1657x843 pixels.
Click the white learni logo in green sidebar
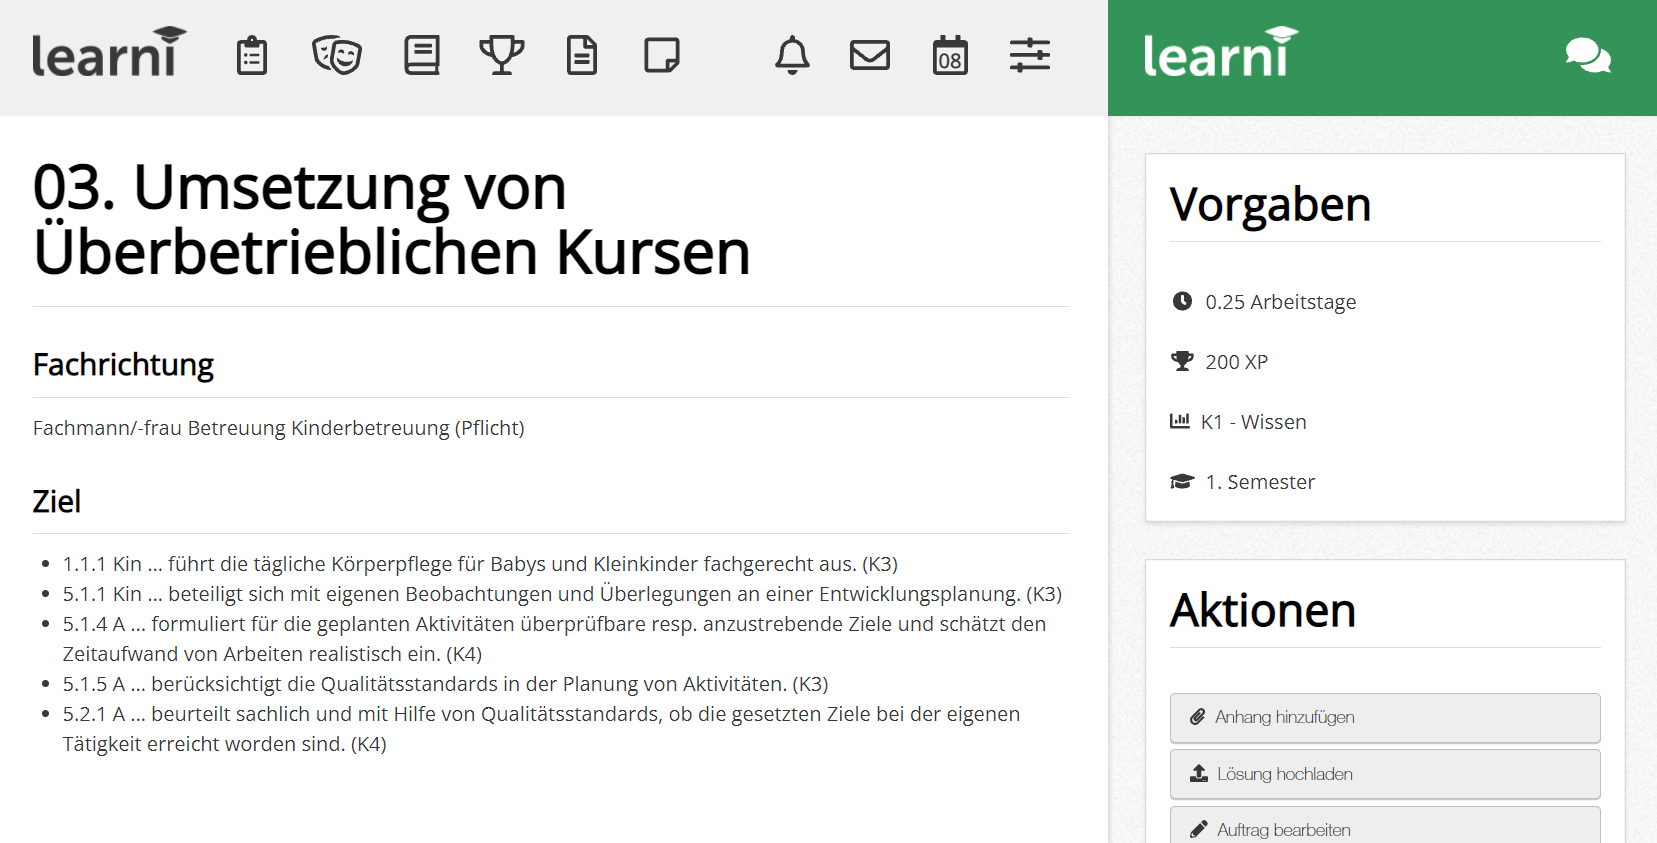(x=1219, y=54)
